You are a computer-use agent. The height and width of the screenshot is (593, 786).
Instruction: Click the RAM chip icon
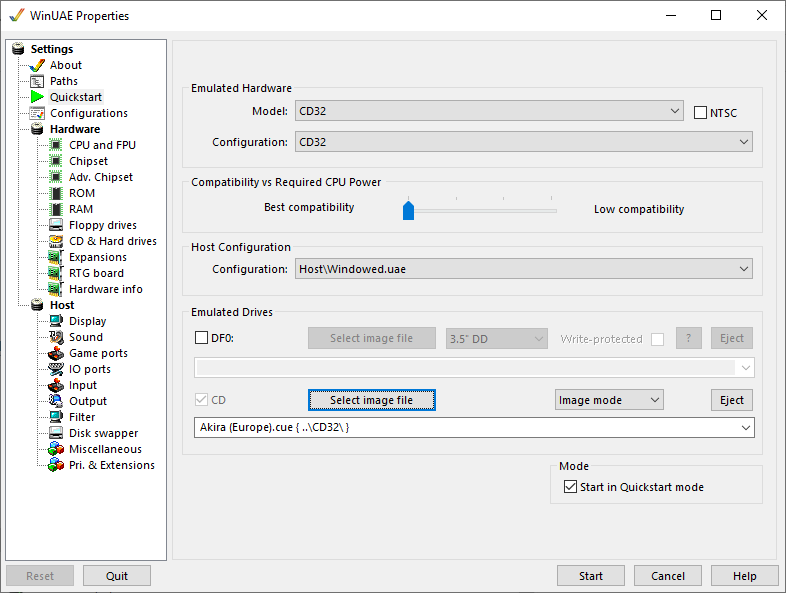(56, 209)
